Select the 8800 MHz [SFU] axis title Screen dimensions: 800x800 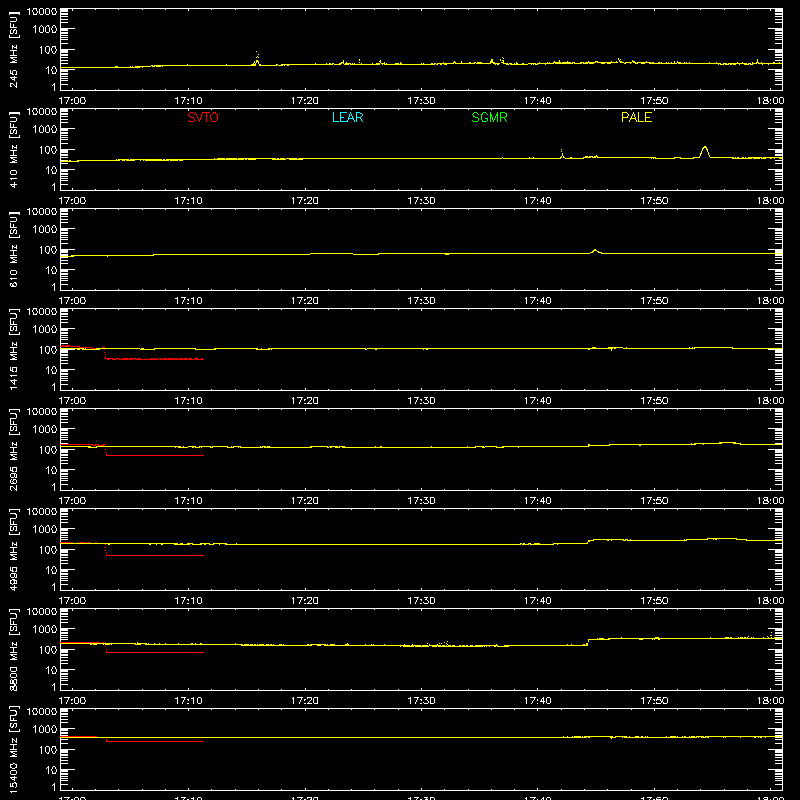(x=14, y=649)
